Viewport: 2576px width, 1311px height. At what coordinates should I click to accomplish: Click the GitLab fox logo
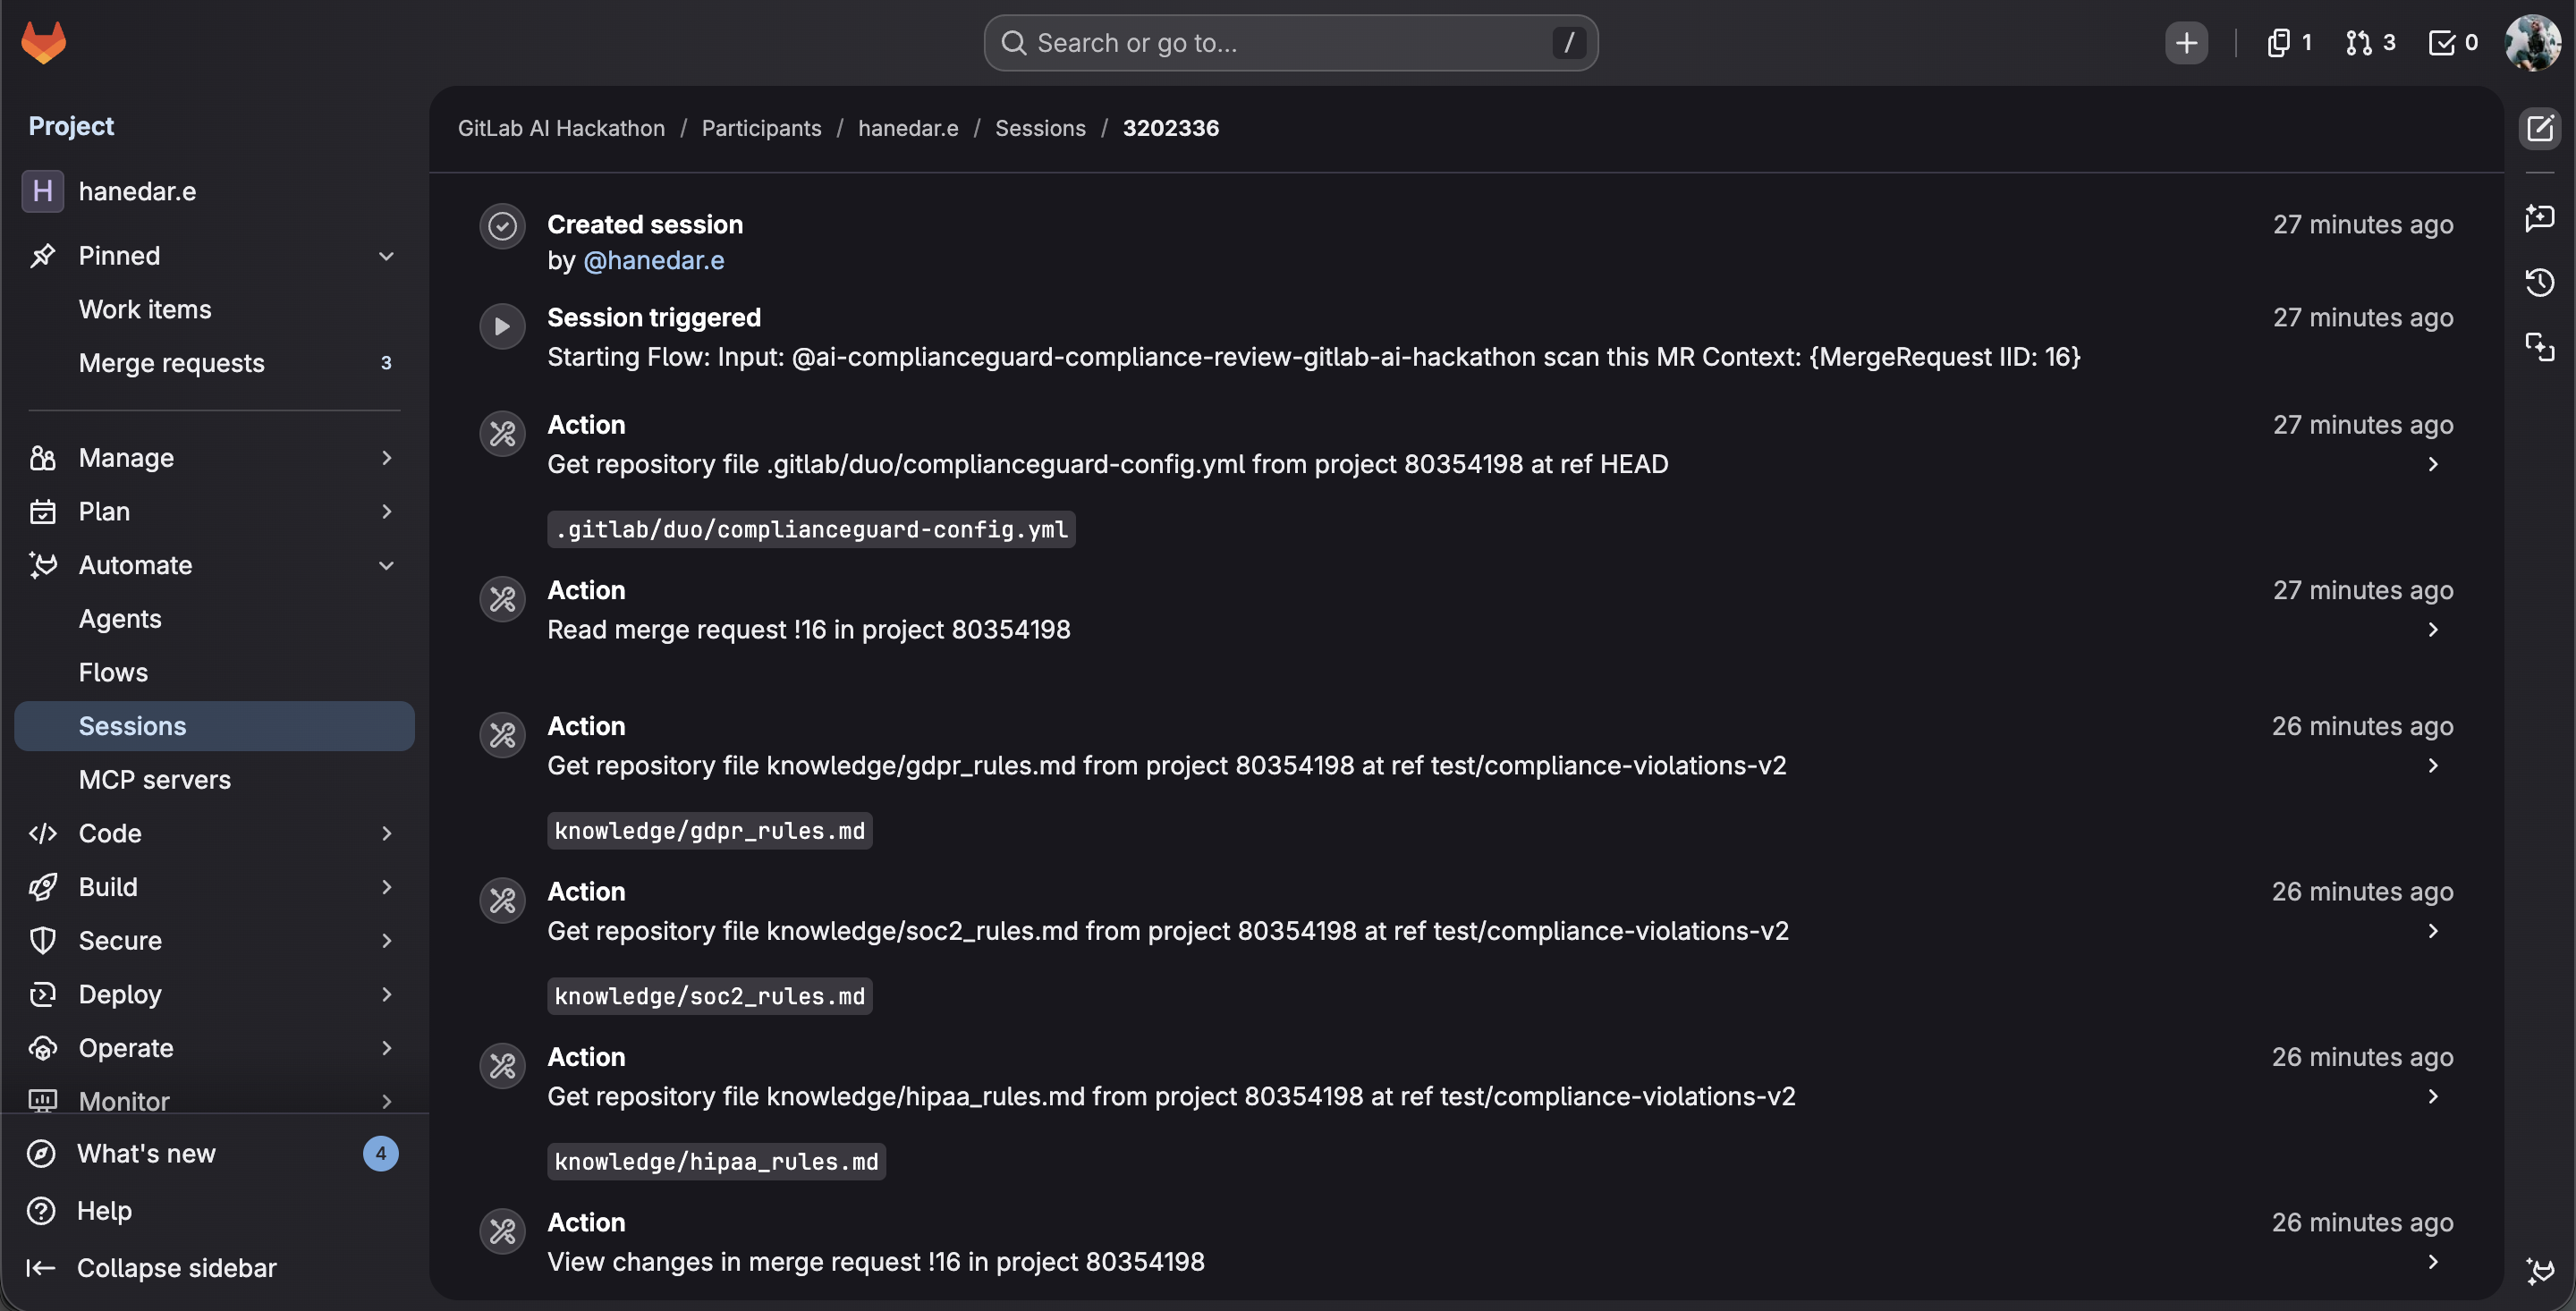43,42
